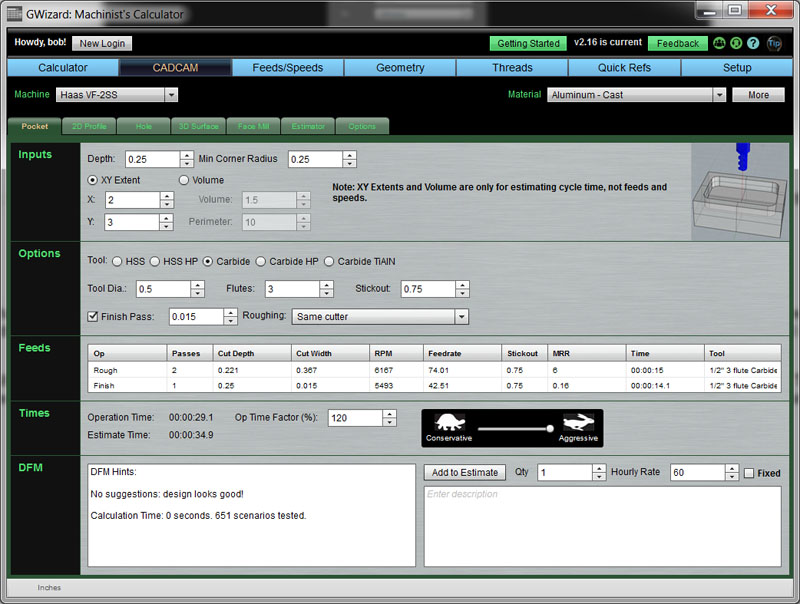800x604 pixels.
Task: Decrease Min Corner Radius with down arrow
Action: (349, 163)
